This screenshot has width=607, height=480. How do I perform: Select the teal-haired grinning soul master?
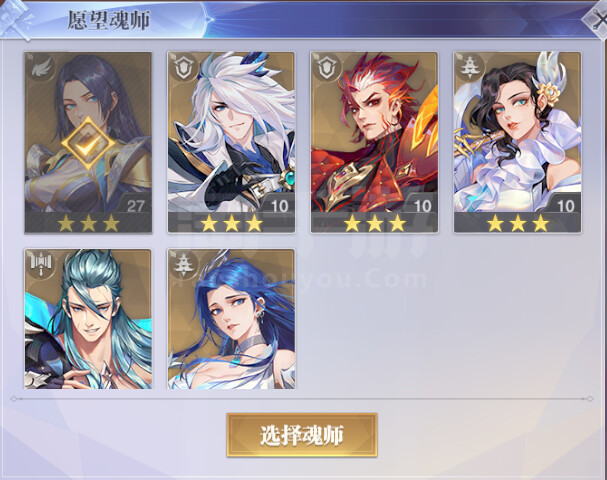(x=88, y=319)
